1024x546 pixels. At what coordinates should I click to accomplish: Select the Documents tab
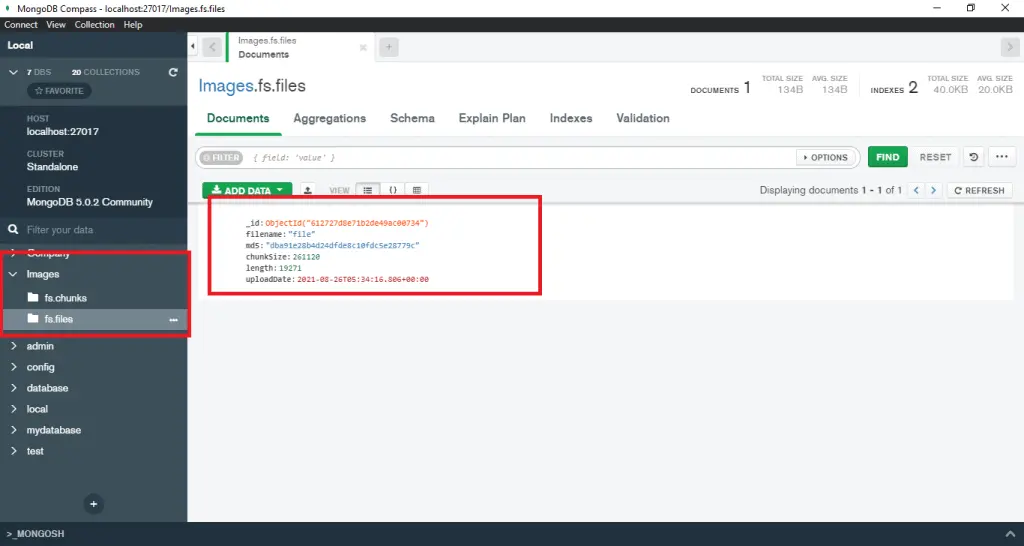pos(238,118)
